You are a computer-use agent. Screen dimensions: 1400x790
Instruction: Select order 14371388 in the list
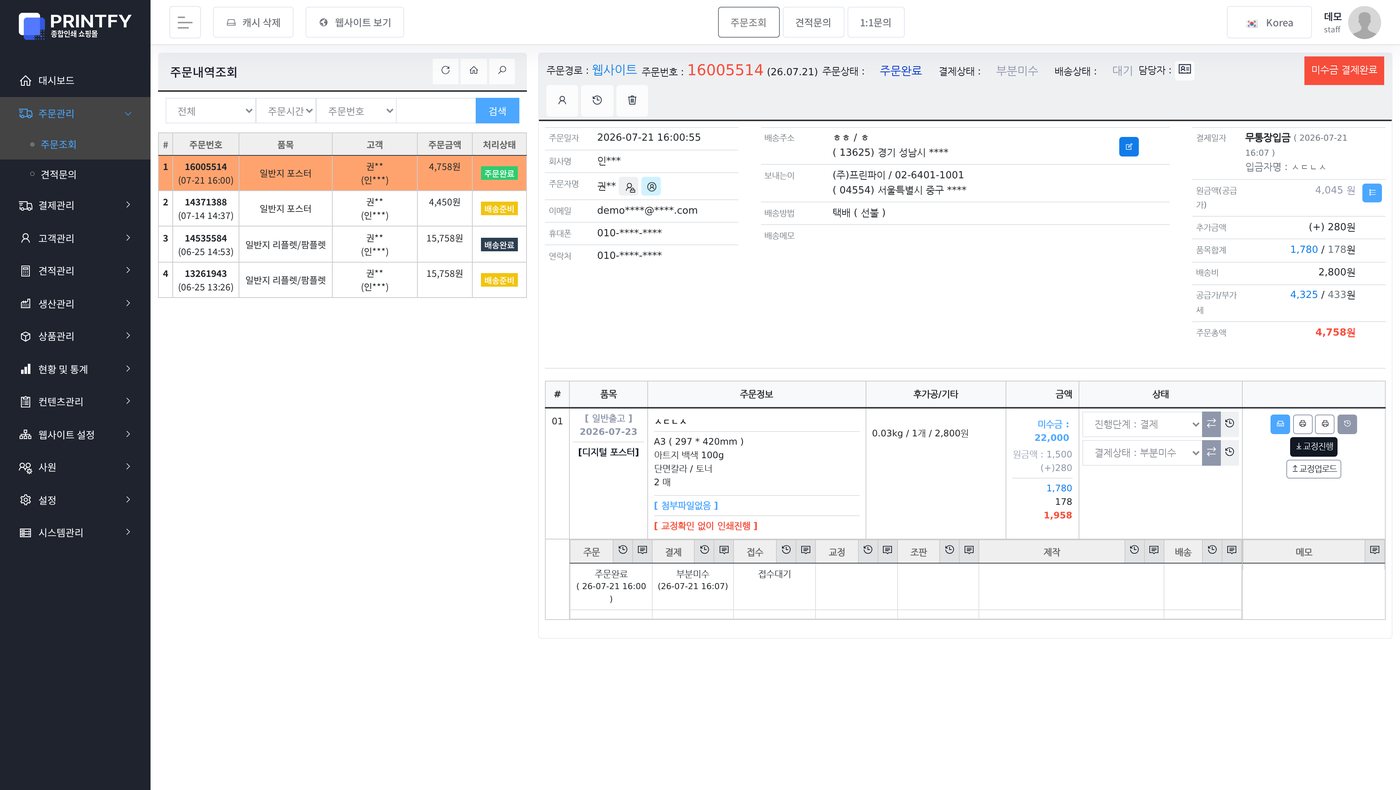[342, 209]
